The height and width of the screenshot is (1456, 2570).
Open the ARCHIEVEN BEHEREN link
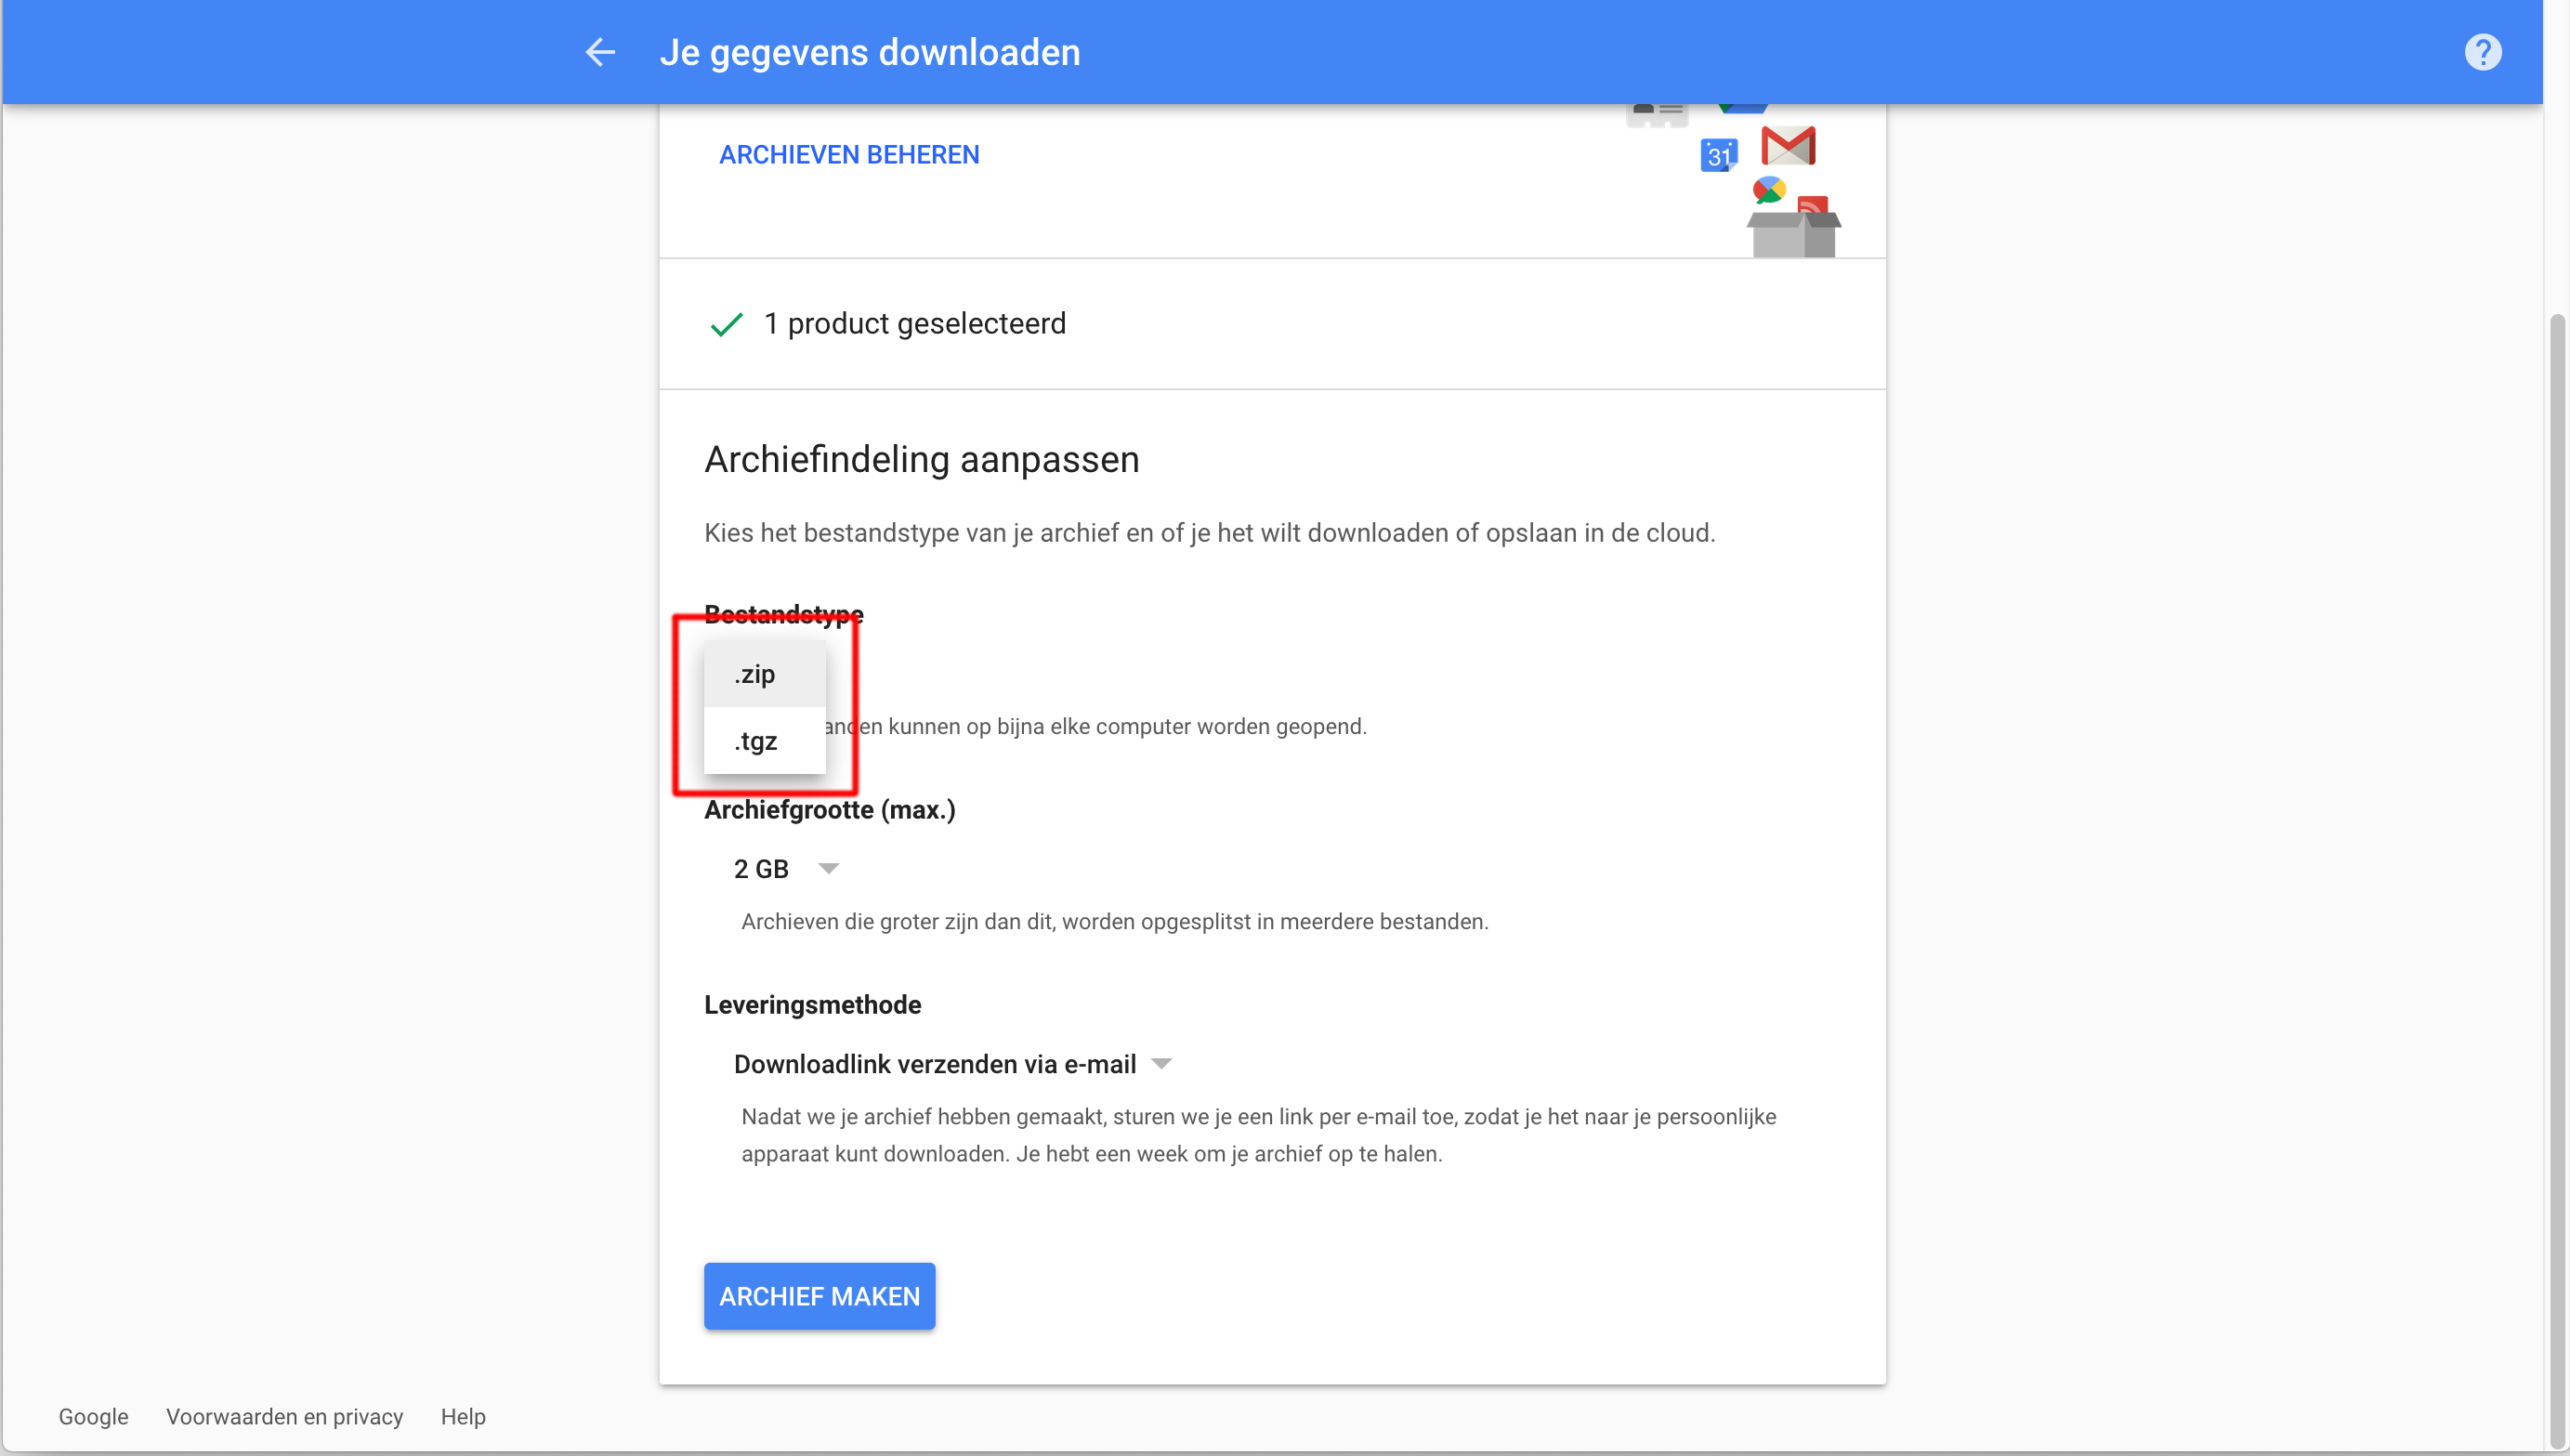pos(848,155)
